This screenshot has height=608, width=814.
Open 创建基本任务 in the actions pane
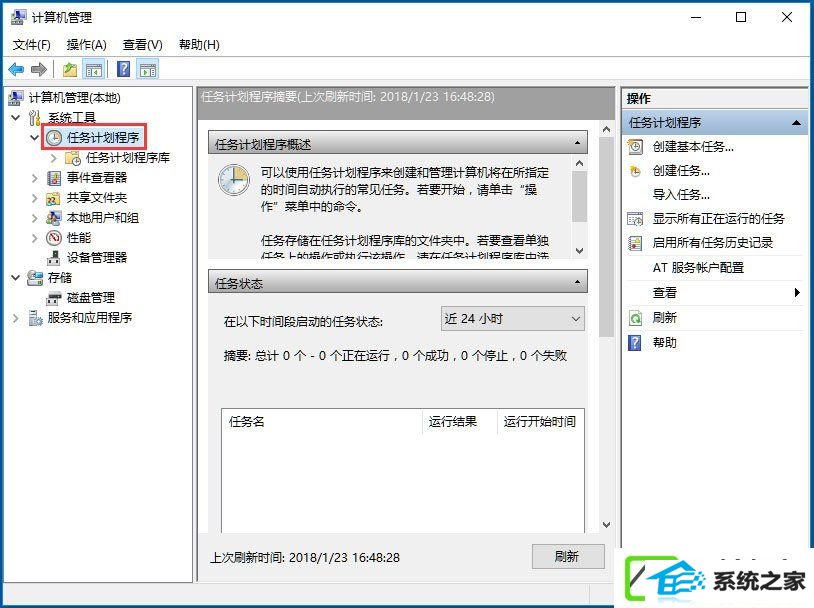tap(693, 147)
